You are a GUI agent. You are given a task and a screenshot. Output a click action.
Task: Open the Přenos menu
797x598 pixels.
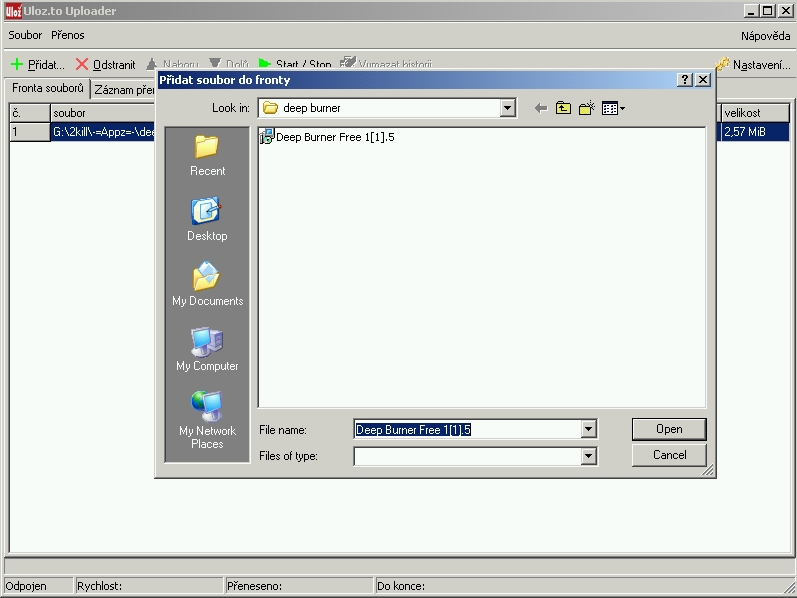[68, 35]
